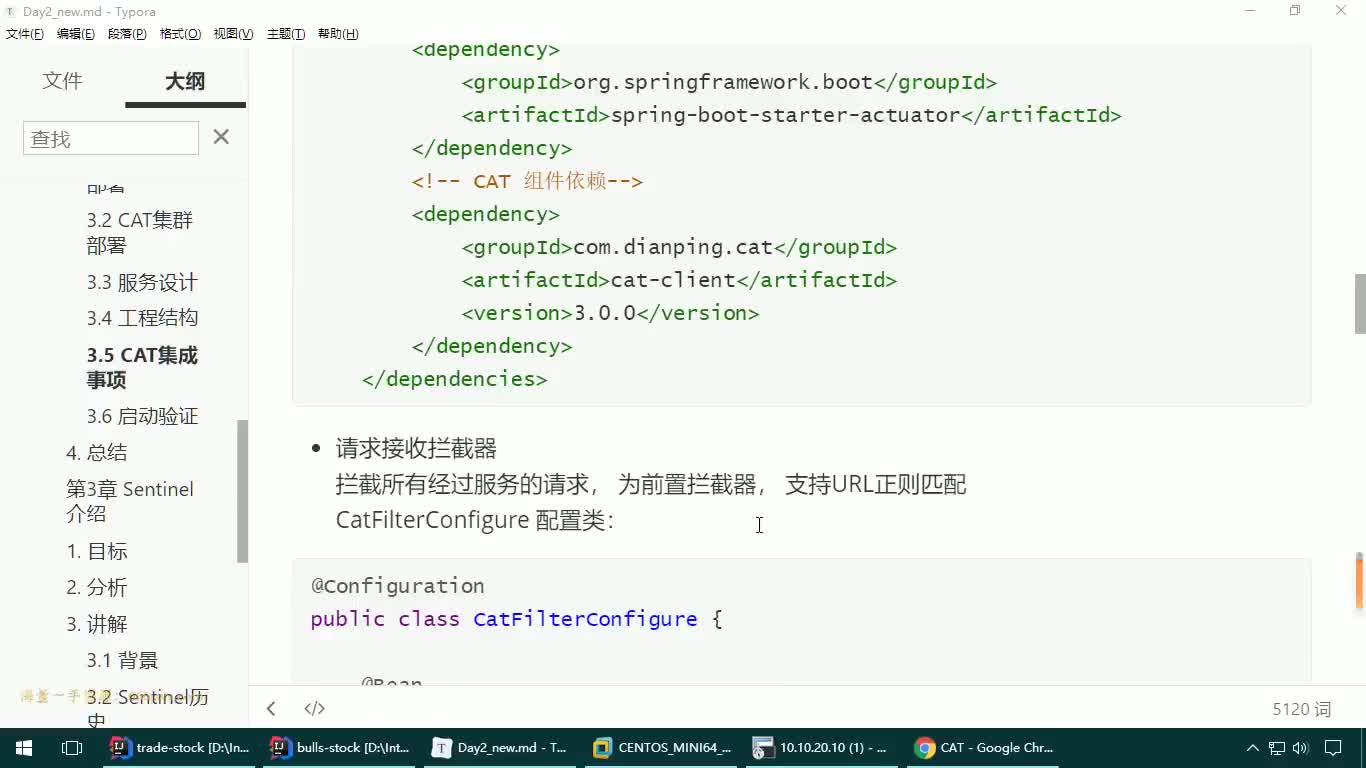This screenshot has width=1366, height=768.
Task: Click the public class CatFilterConfigure line
Action: [x=516, y=619]
